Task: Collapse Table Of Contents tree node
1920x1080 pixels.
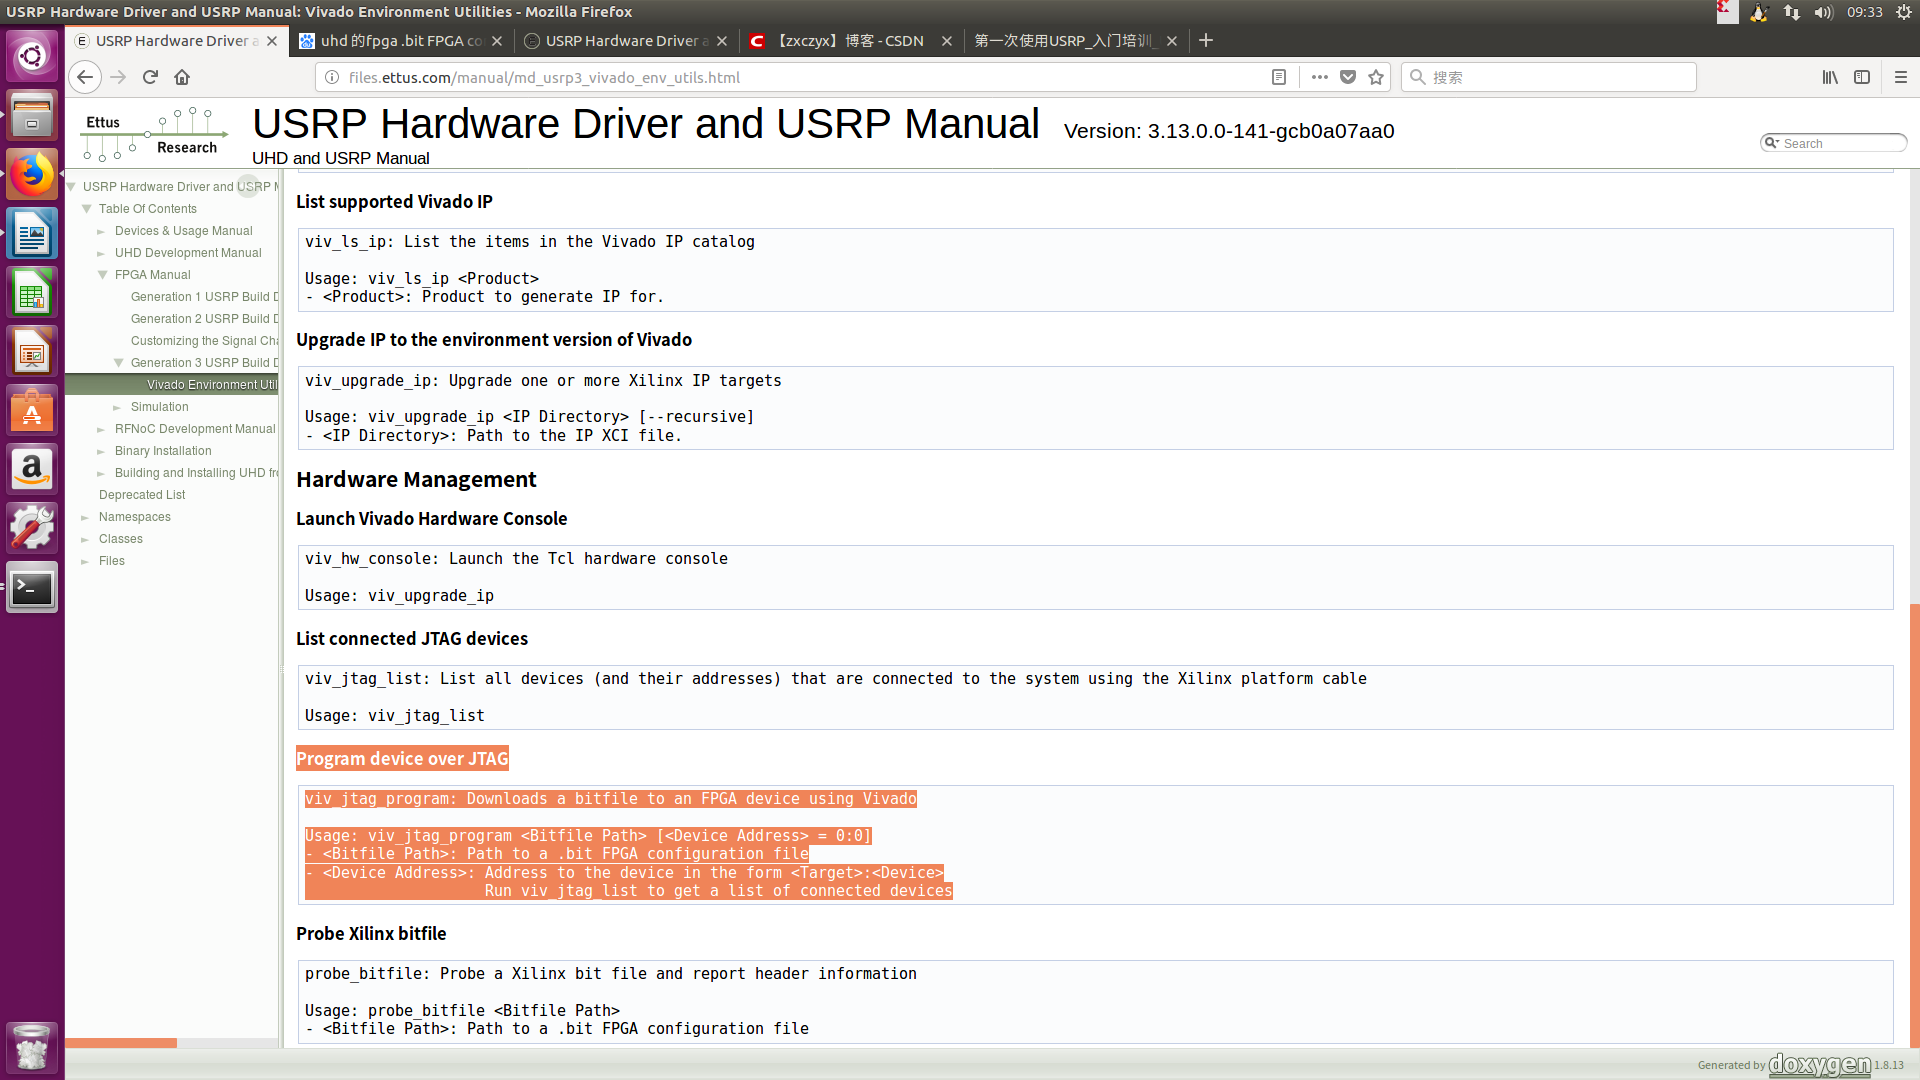Action: [87, 209]
